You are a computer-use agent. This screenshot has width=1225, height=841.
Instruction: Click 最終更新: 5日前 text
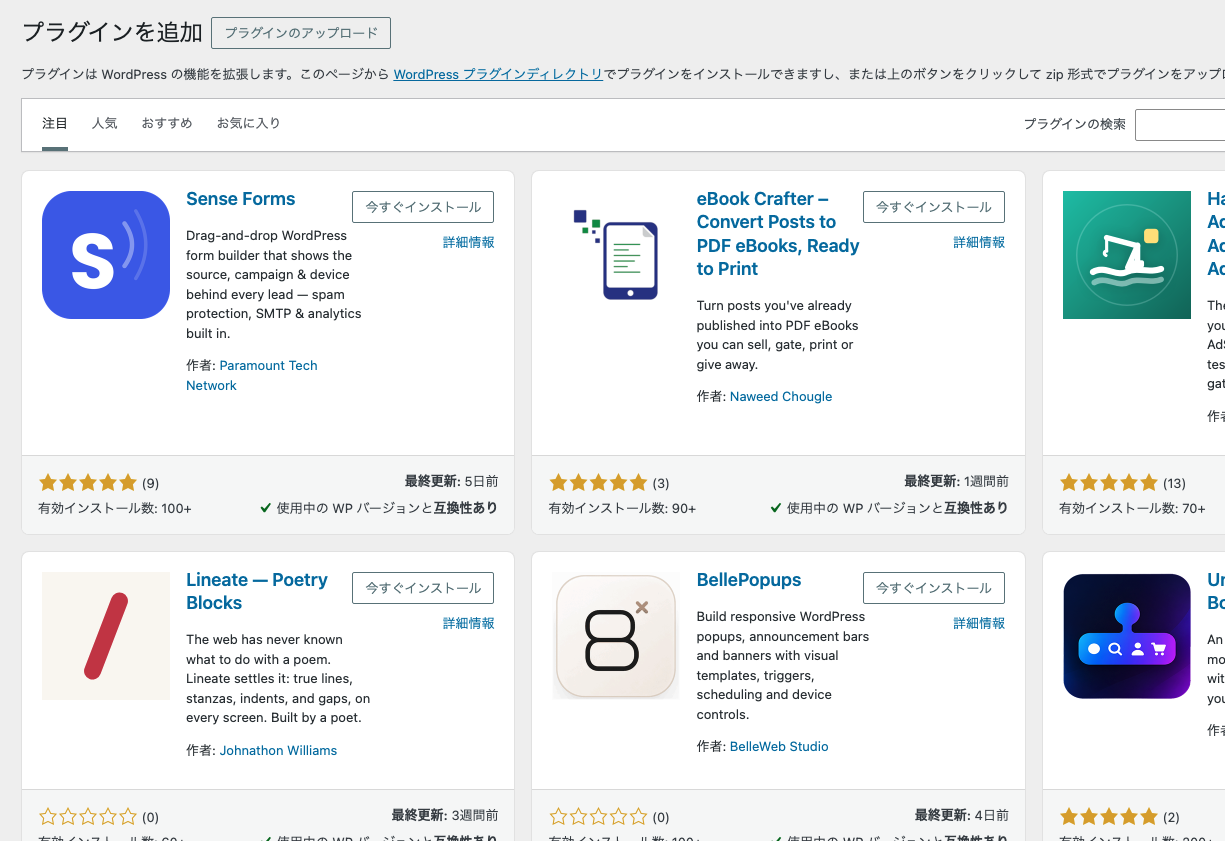[x=451, y=481]
